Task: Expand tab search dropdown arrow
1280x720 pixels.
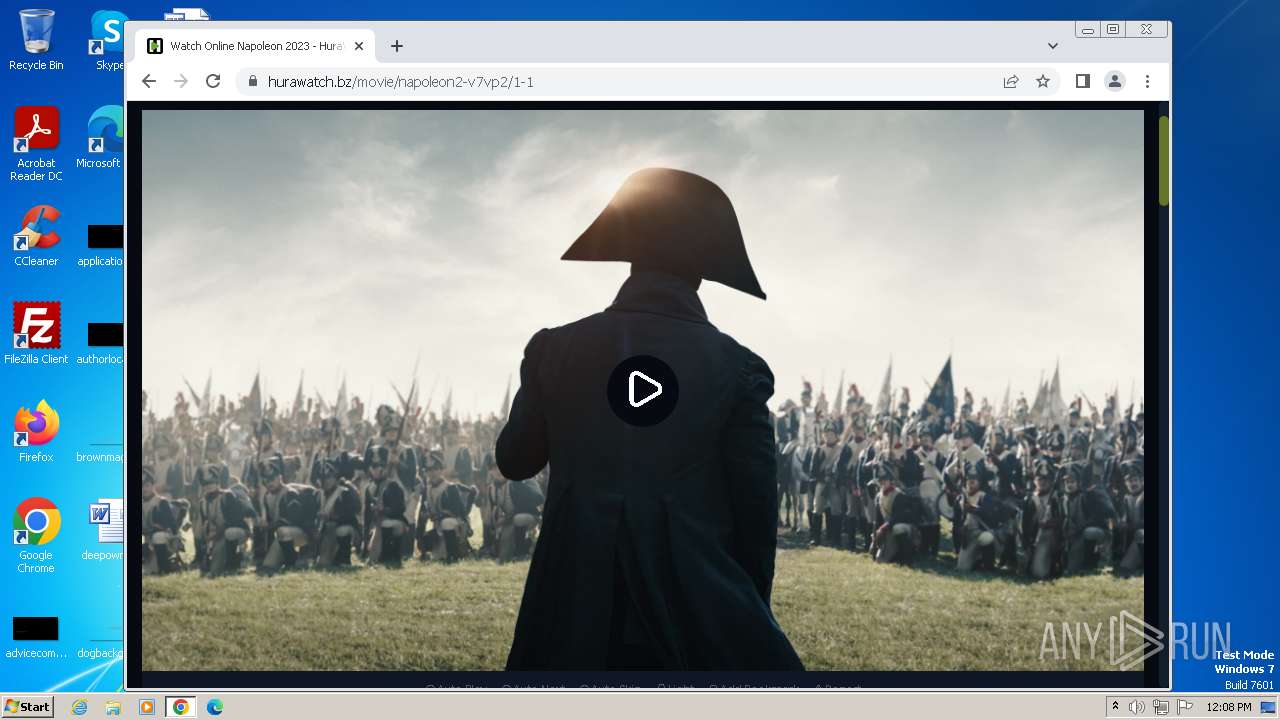Action: point(1052,46)
